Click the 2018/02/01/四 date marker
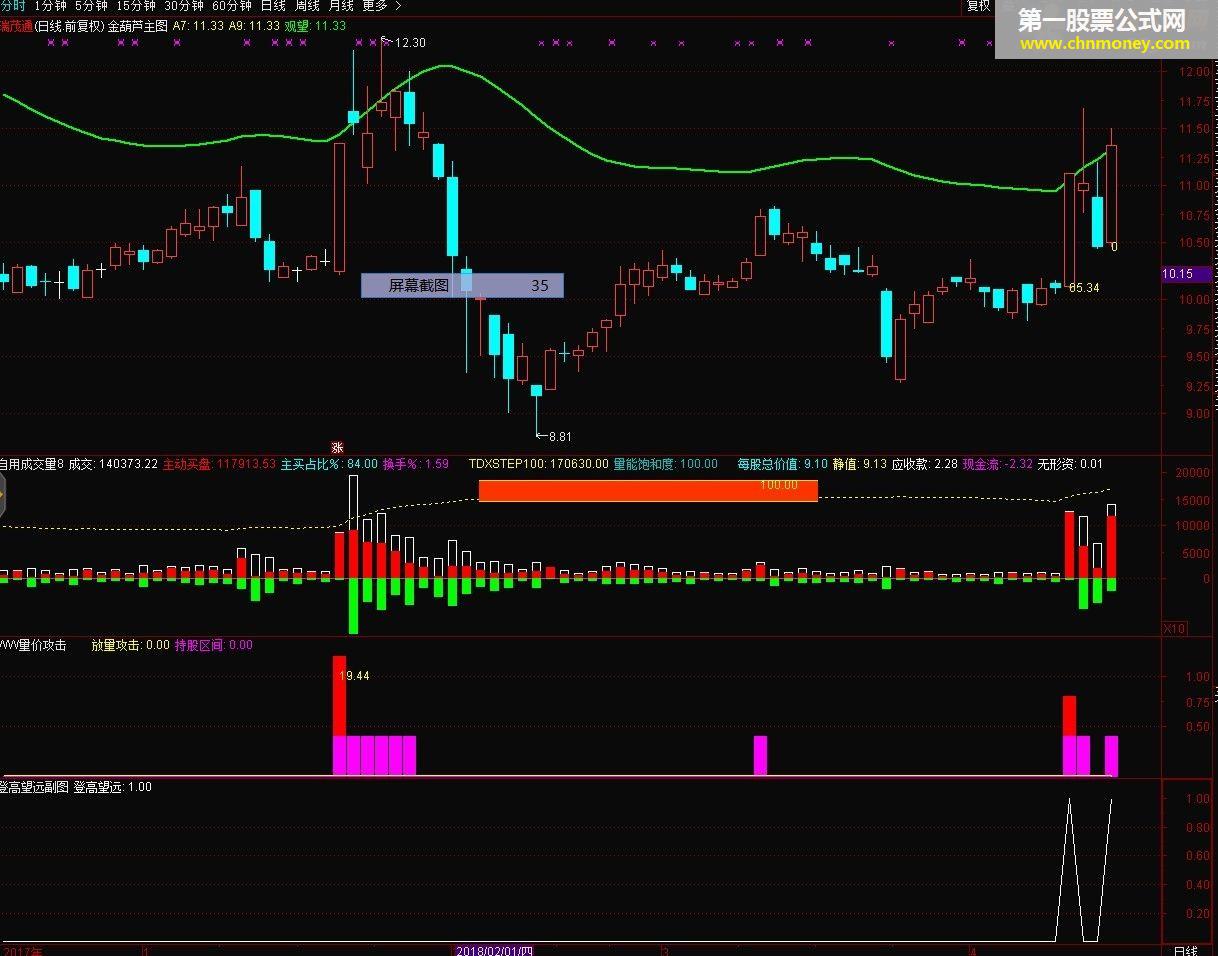The image size is (1218, 956). click(494, 950)
